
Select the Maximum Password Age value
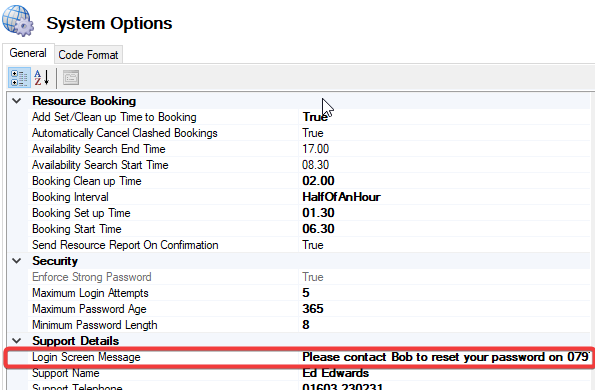coord(313,309)
